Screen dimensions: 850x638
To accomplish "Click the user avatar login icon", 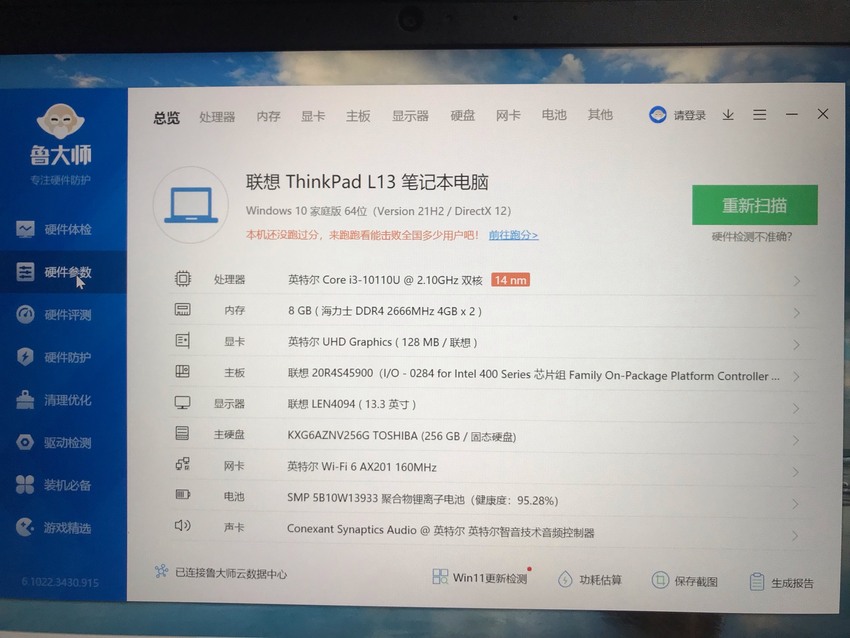I will [658, 114].
